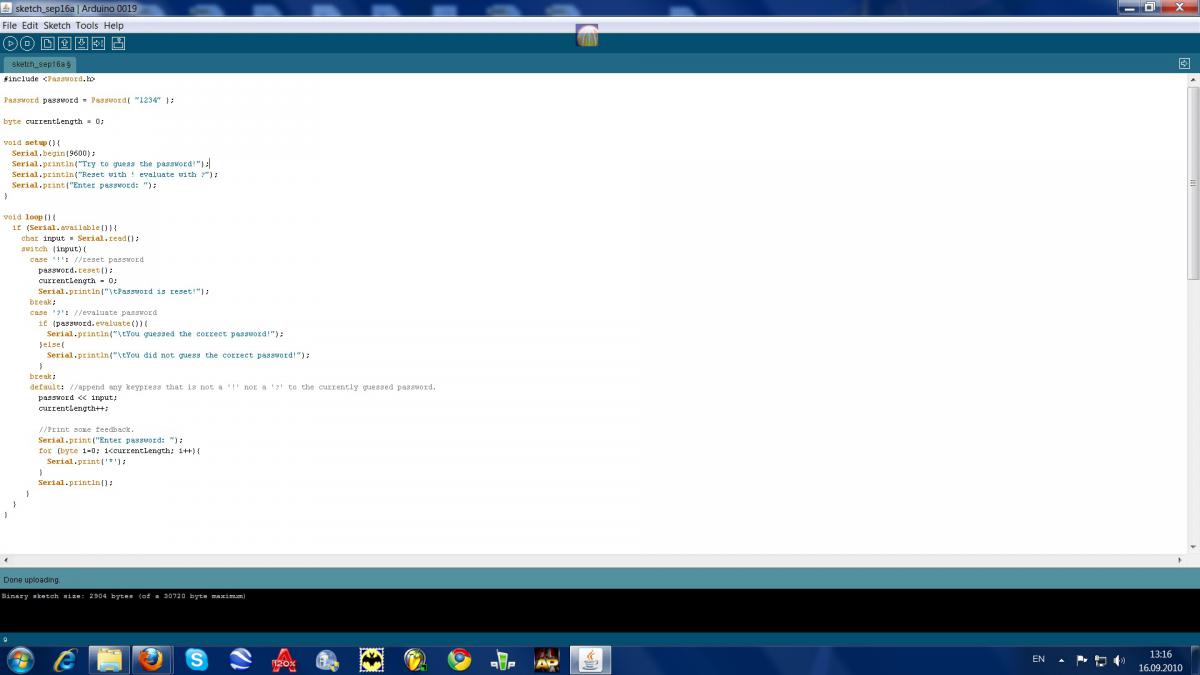Open the system volume control
This screenshot has height=675, width=1200.
1119,660
